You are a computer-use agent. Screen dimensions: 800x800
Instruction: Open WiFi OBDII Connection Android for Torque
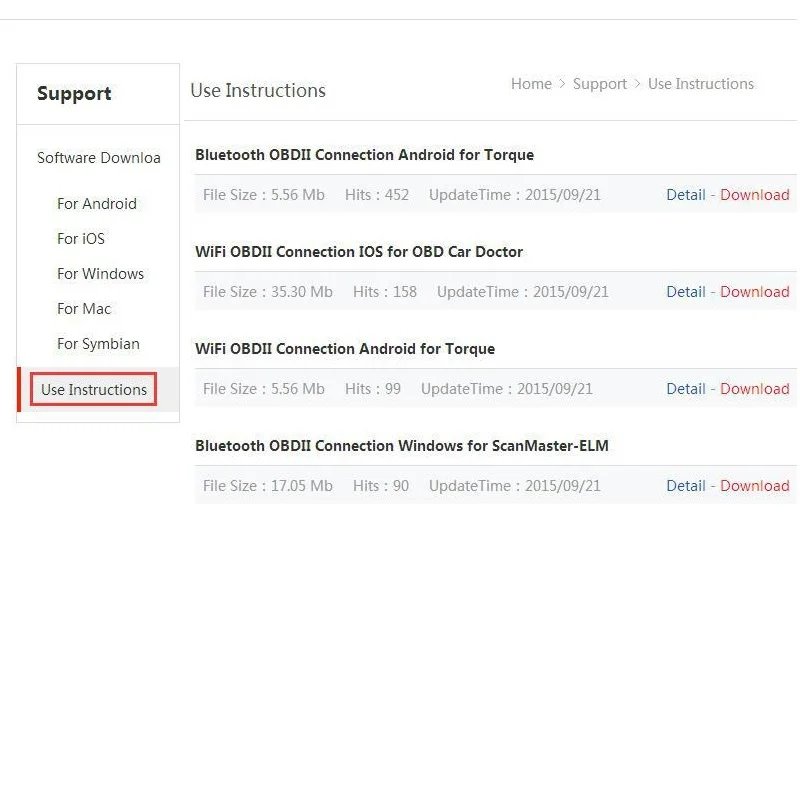point(345,348)
